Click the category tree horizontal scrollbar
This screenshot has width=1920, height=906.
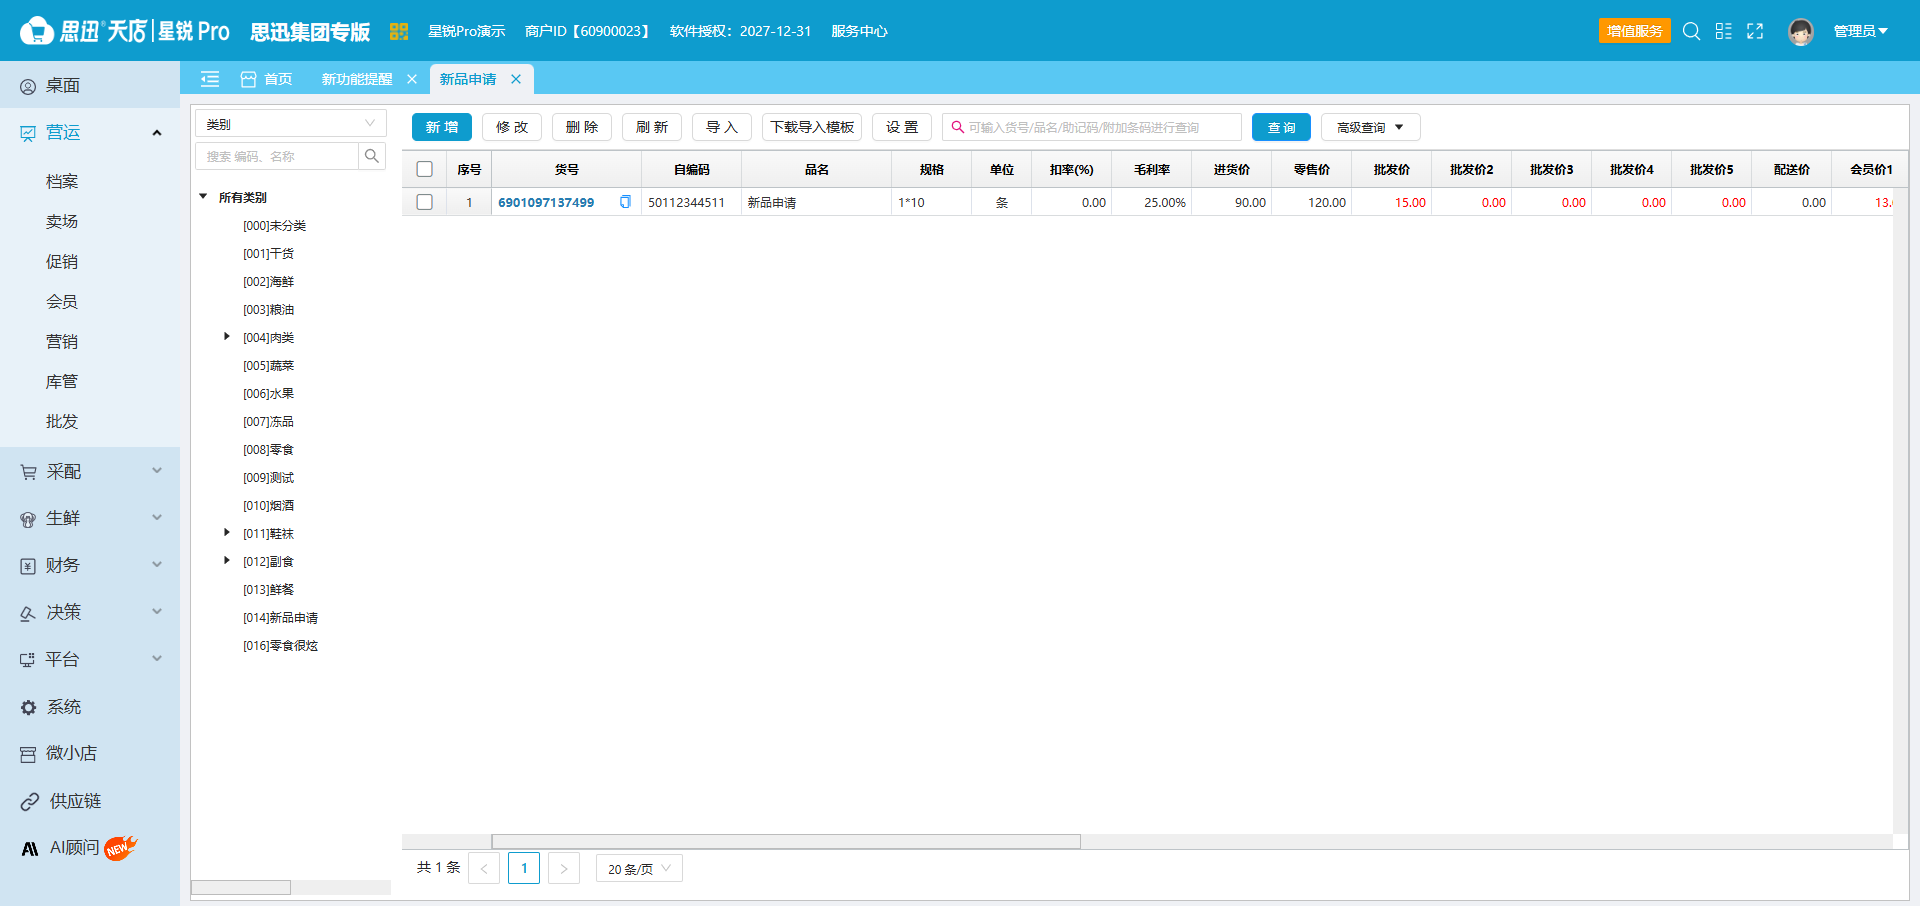[x=241, y=887]
